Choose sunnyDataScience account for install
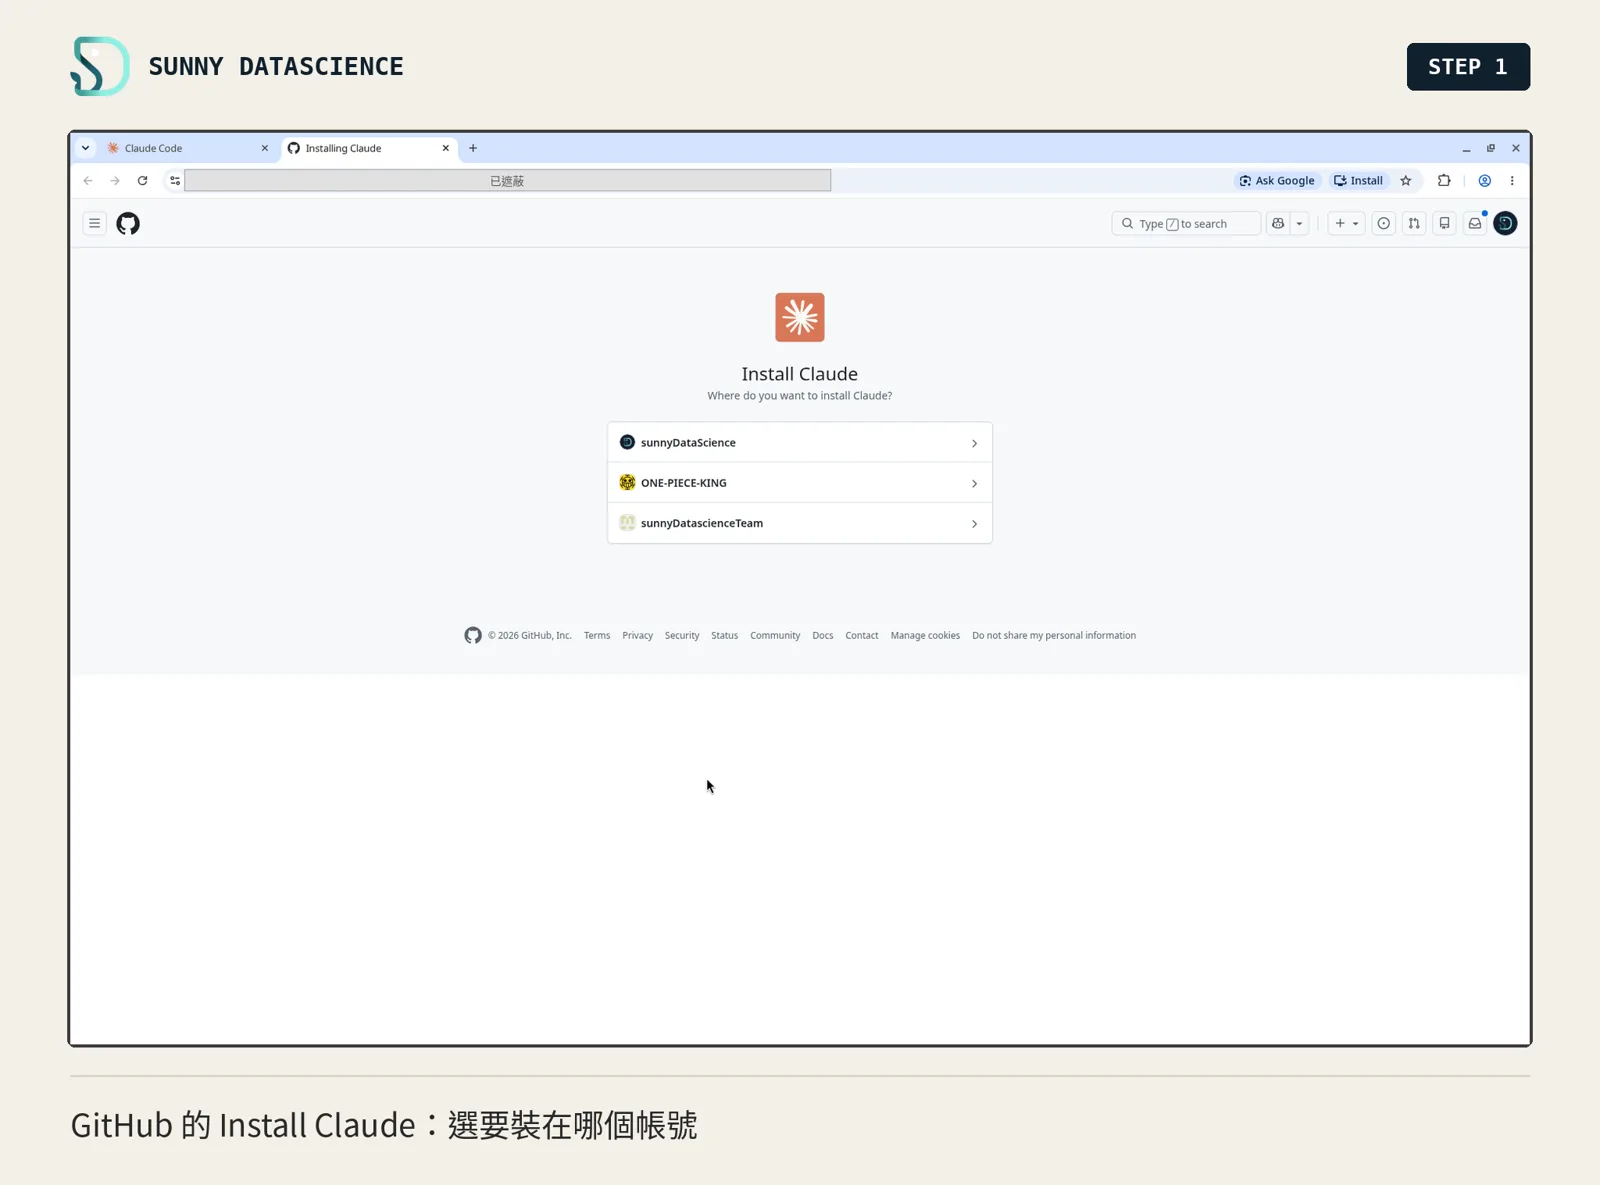 coord(800,442)
